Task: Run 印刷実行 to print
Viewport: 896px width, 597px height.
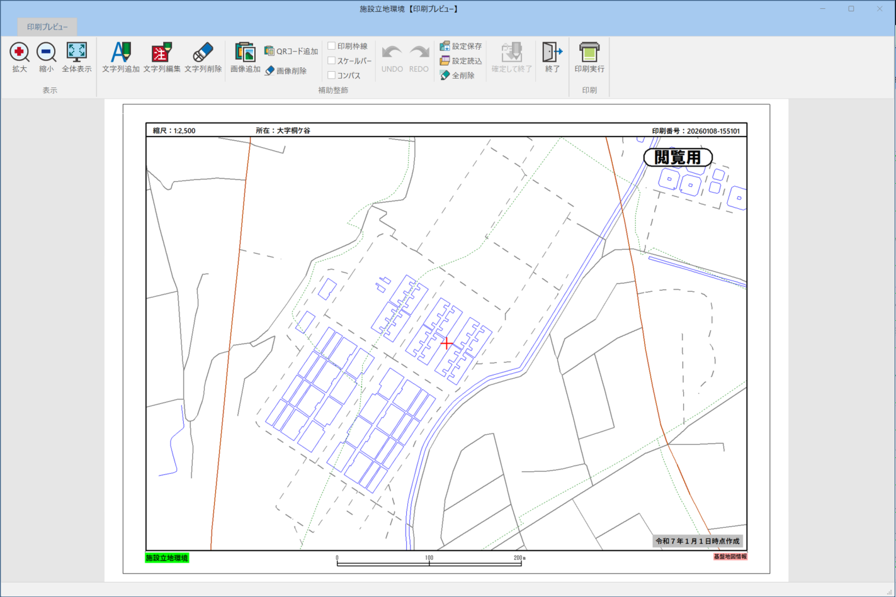Action: pyautogui.click(x=589, y=56)
